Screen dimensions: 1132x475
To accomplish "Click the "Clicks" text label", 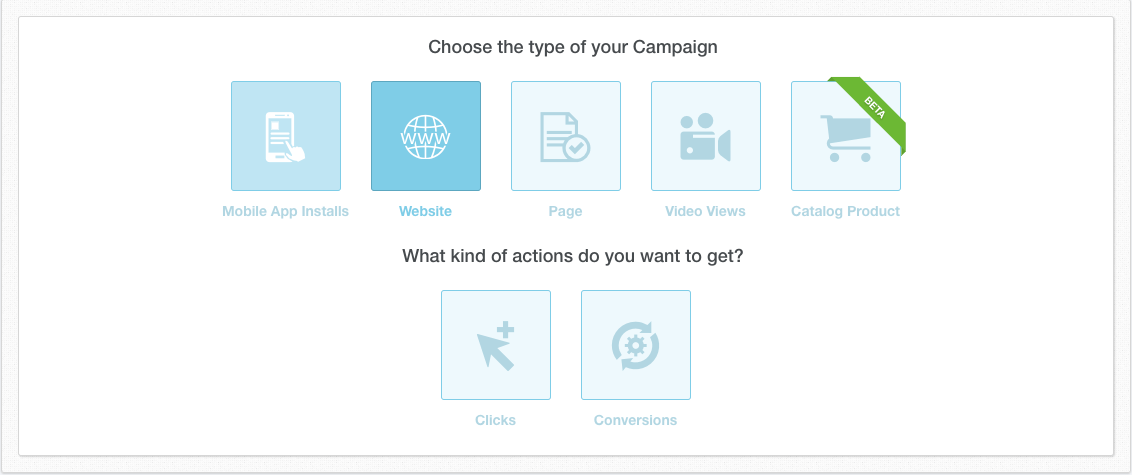I will [x=495, y=420].
